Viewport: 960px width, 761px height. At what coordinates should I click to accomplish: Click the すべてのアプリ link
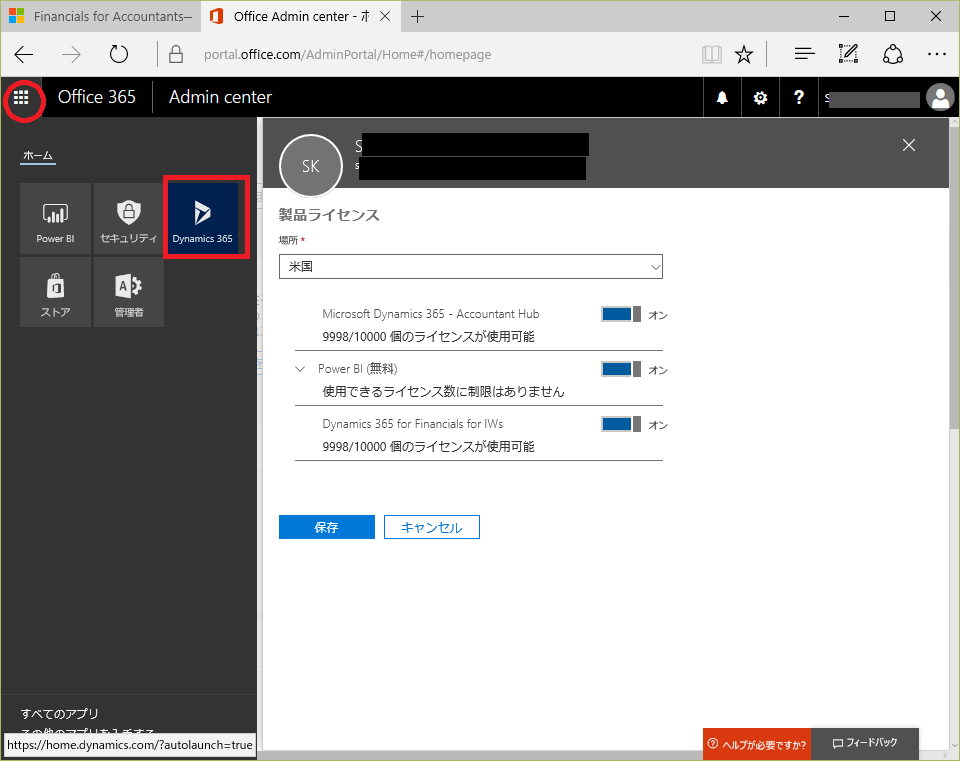tap(60, 713)
